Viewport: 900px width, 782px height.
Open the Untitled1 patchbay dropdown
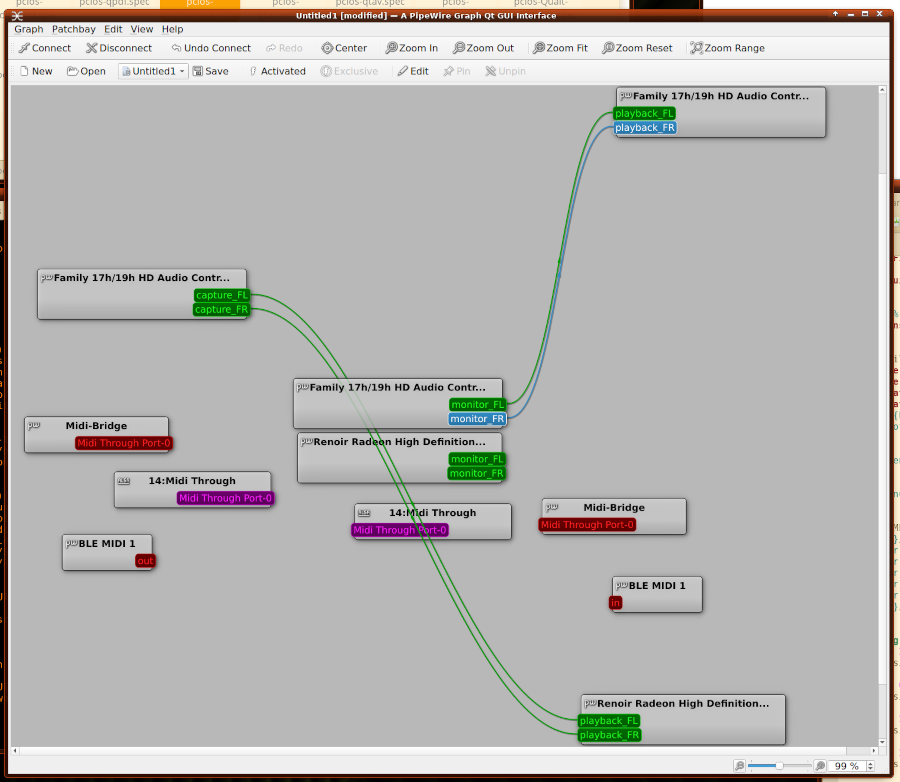[152, 71]
